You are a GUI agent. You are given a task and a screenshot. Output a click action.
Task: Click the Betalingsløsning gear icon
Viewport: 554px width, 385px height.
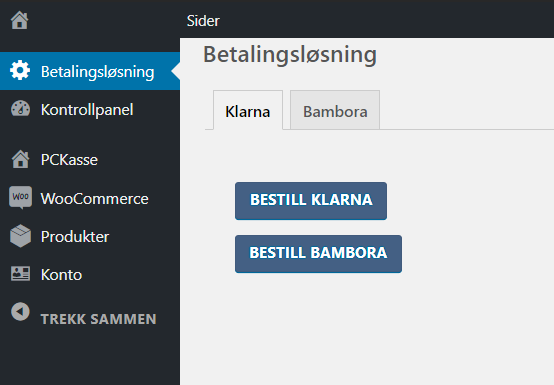pos(20,70)
